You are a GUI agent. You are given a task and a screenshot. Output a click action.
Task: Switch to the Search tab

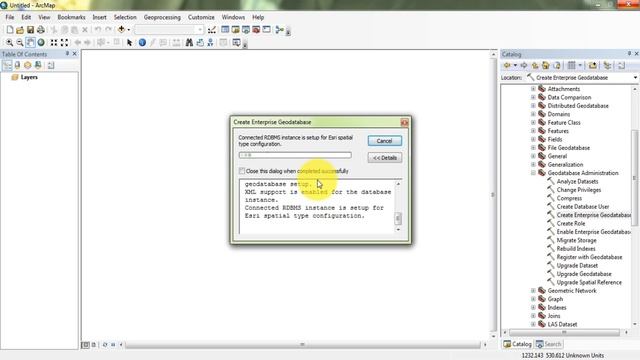point(549,344)
